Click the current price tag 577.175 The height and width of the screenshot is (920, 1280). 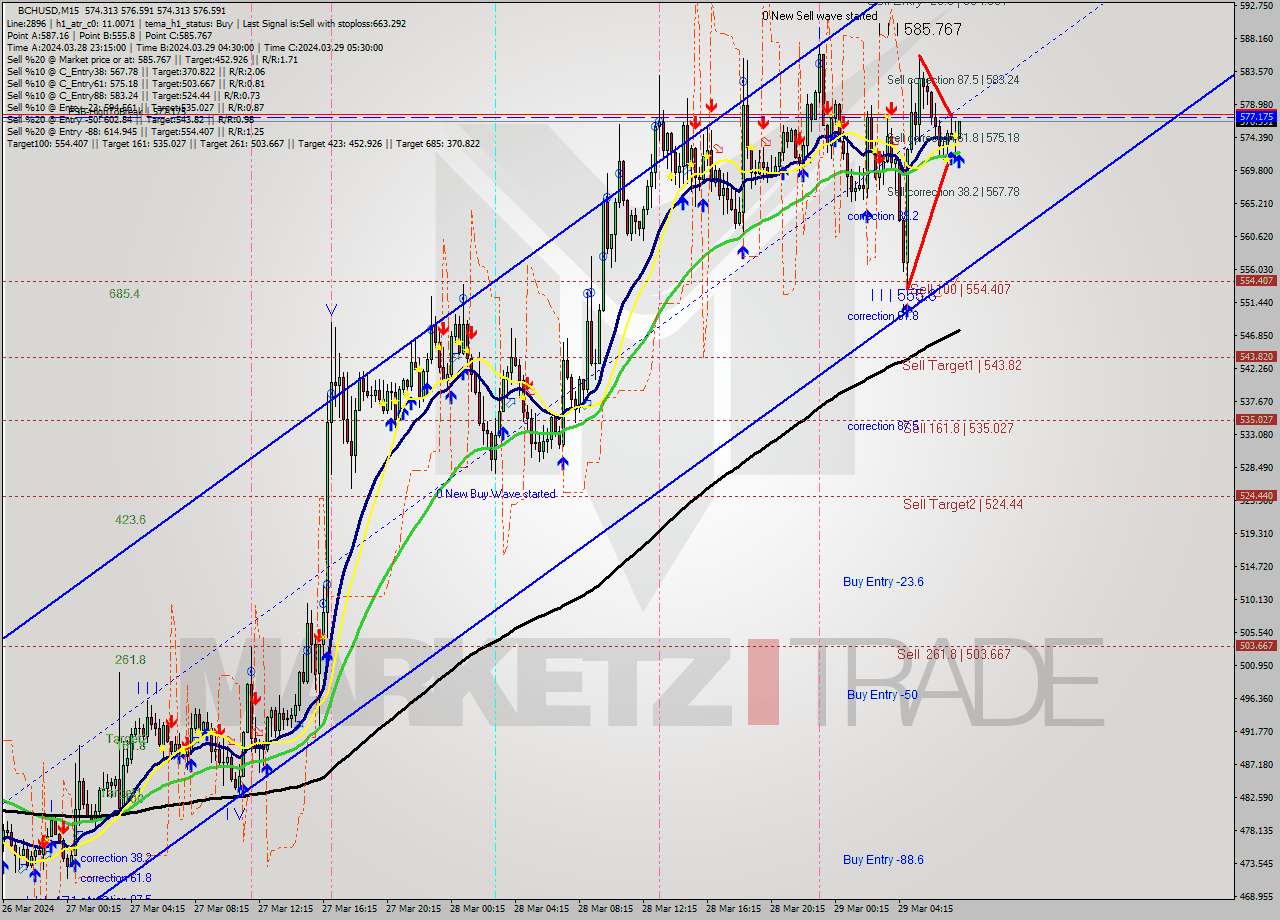(1256, 117)
